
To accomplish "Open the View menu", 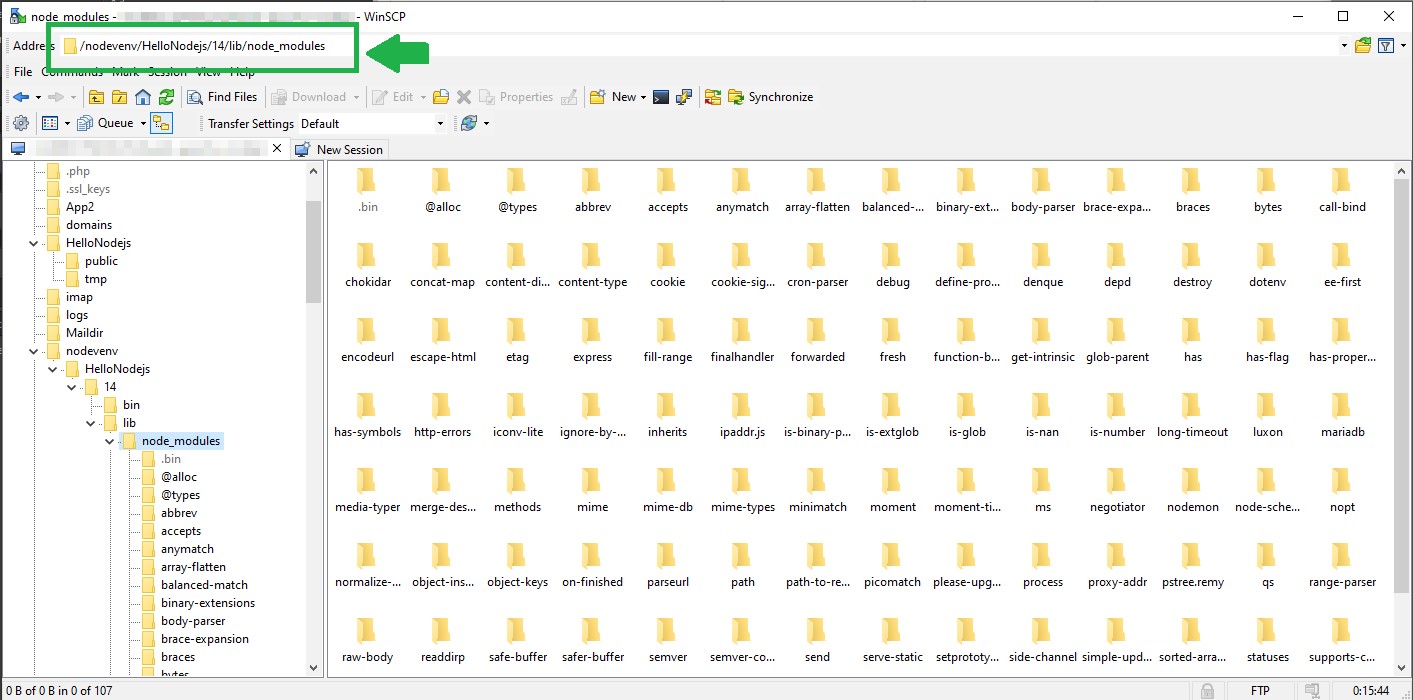I will (208, 72).
